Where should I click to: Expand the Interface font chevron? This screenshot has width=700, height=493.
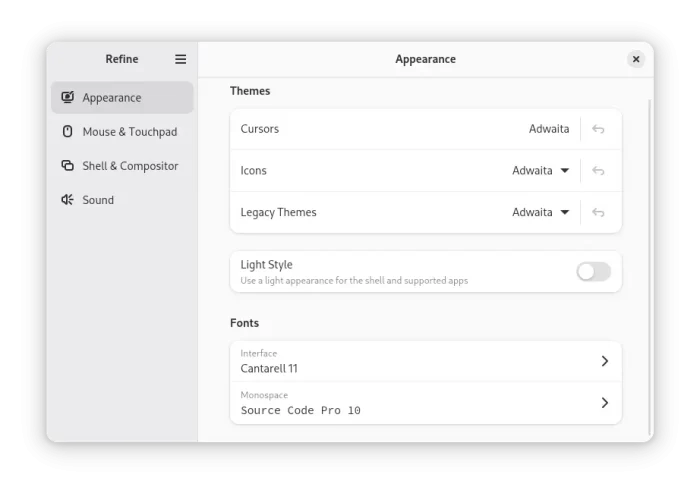pyautogui.click(x=604, y=361)
